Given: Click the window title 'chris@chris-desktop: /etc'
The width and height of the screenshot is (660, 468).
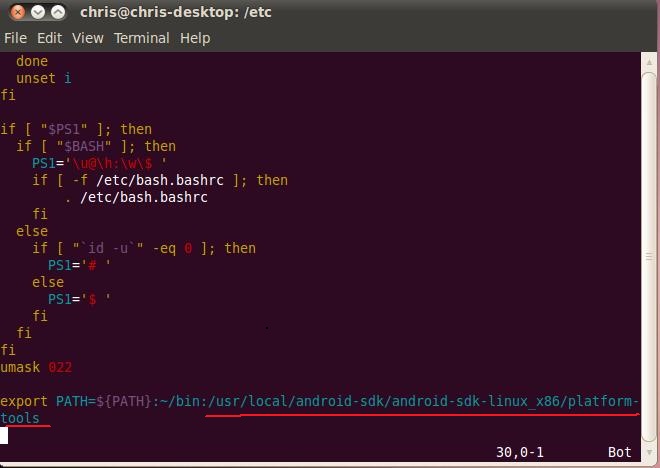Looking at the screenshot, I should 176,12.
